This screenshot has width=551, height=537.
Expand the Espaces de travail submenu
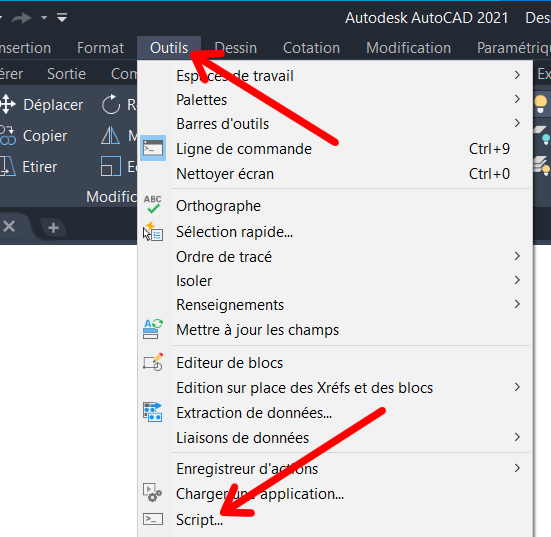tap(335, 76)
